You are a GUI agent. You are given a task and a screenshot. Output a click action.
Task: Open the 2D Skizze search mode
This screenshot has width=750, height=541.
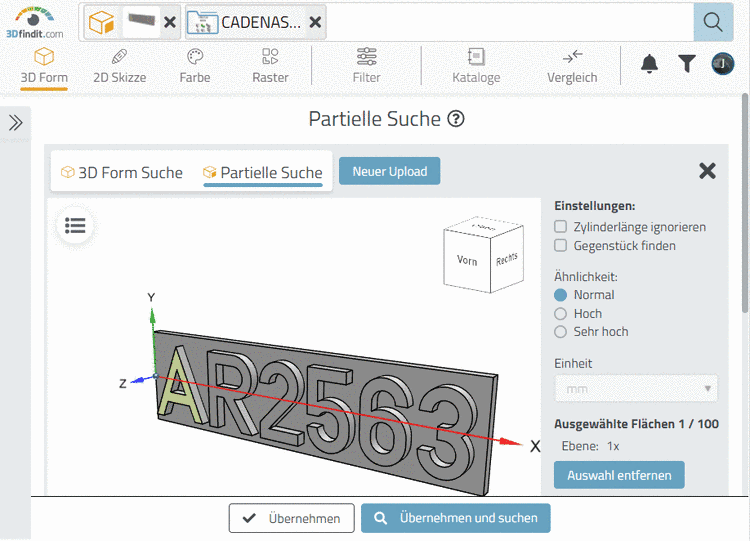pyautogui.click(x=120, y=66)
